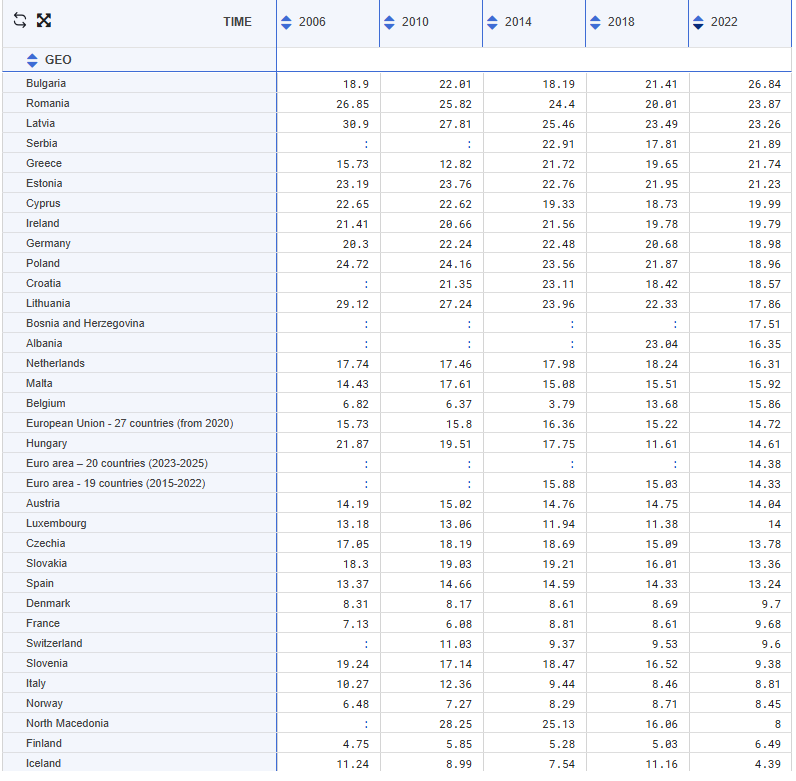The height and width of the screenshot is (781, 796).
Task: Select the Greece row label
Action: (44, 163)
